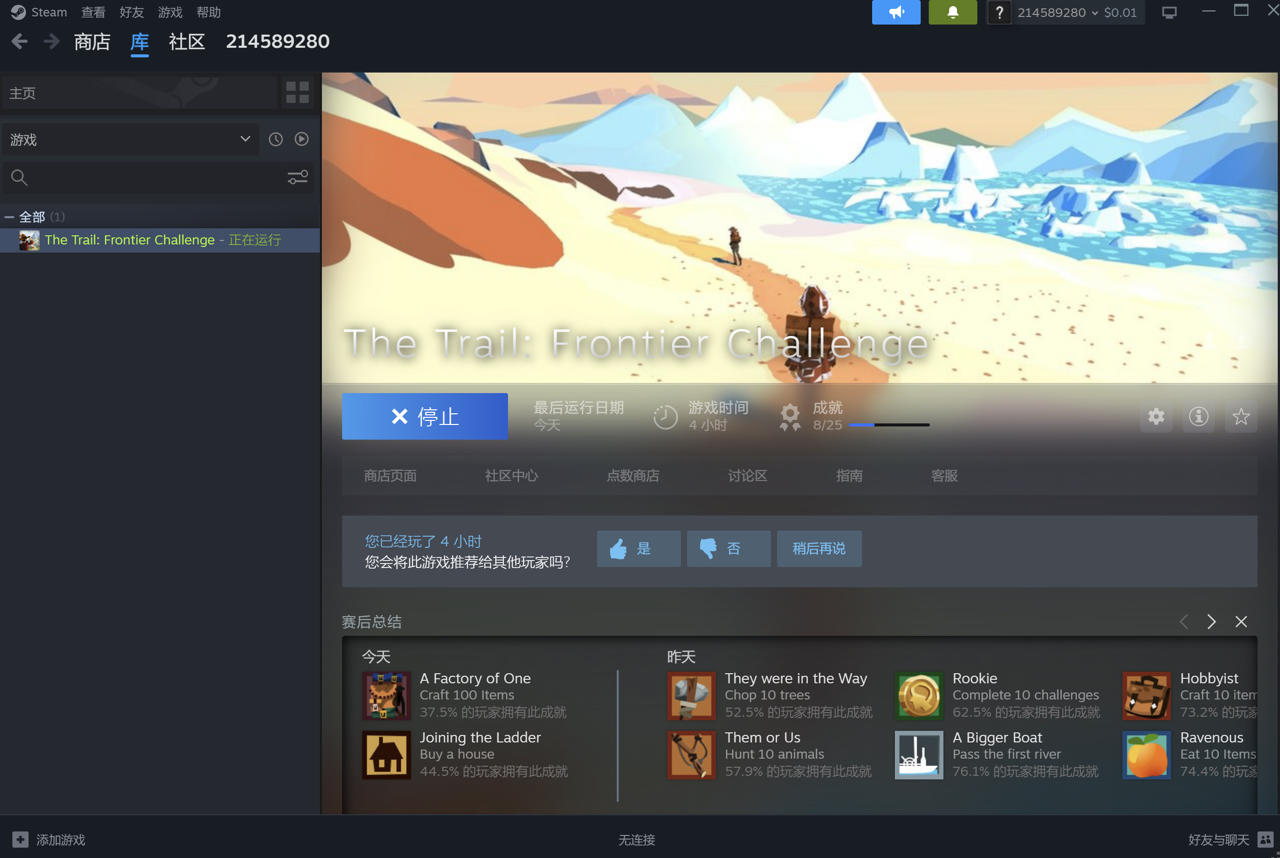This screenshot has height=858, width=1280.
Task: Toggle sort by recent clock icon
Action: tap(276, 139)
